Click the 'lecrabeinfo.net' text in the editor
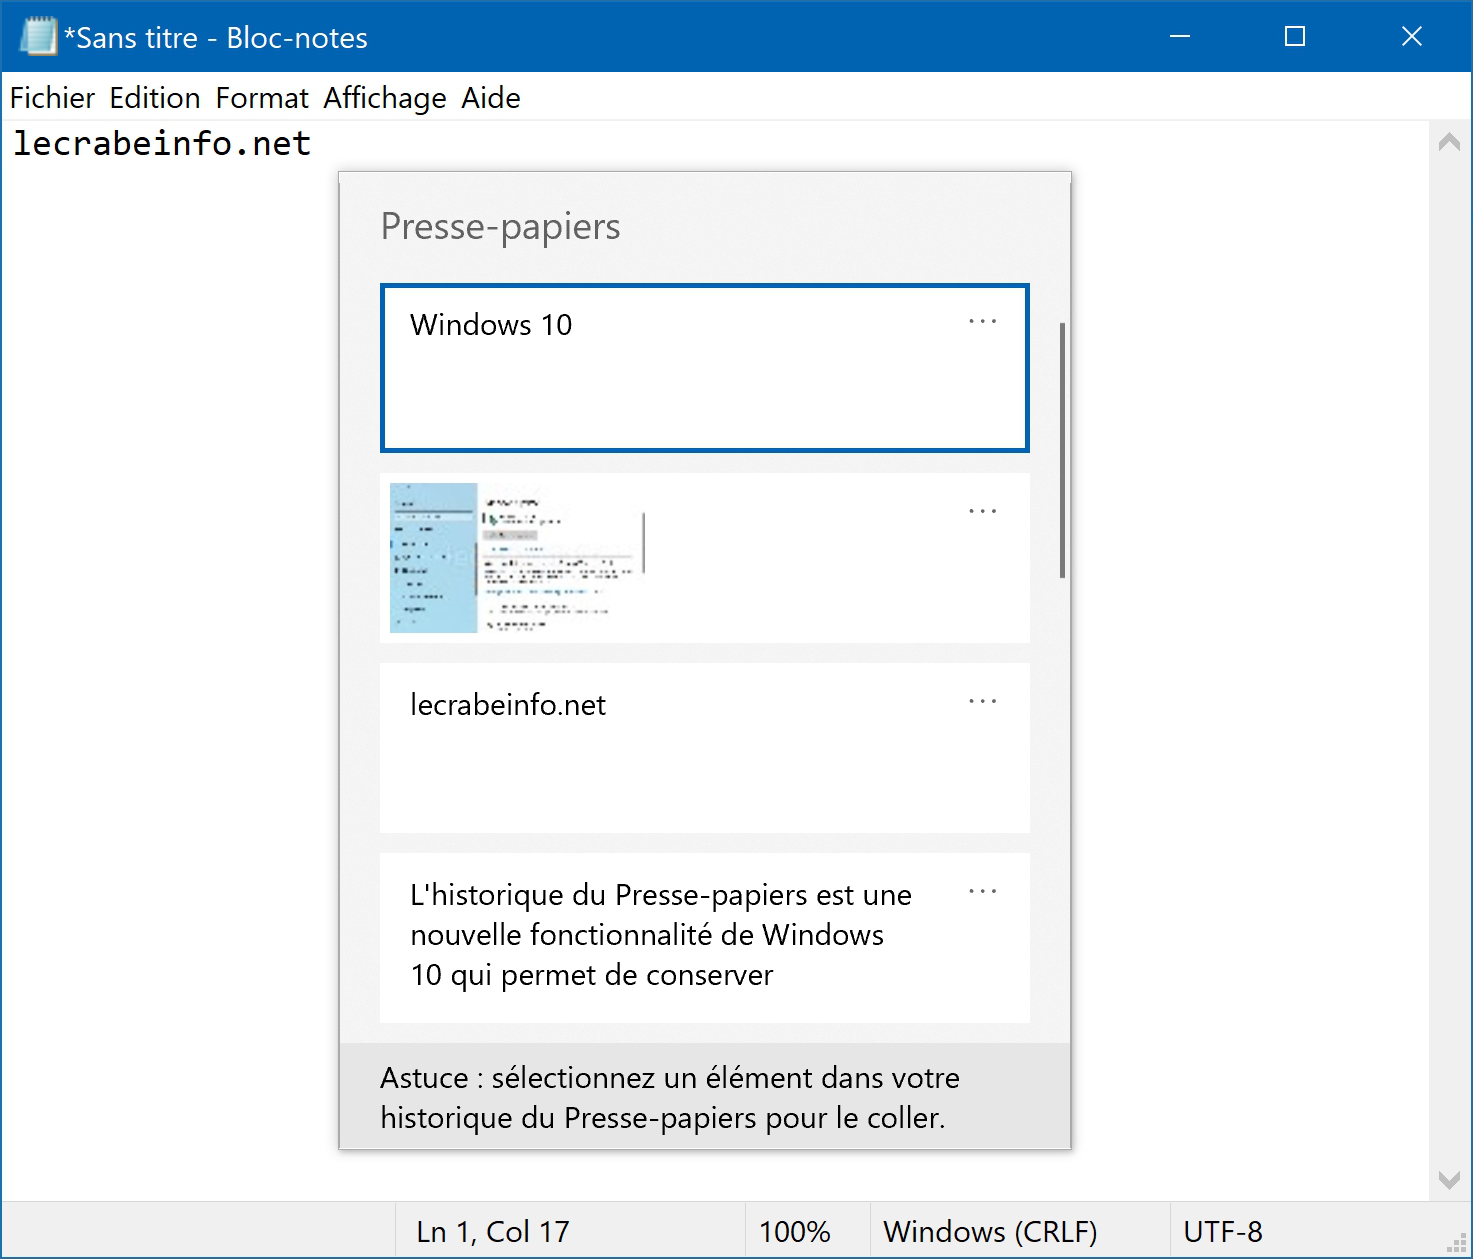This screenshot has height=1259, width=1473. click(x=162, y=144)
